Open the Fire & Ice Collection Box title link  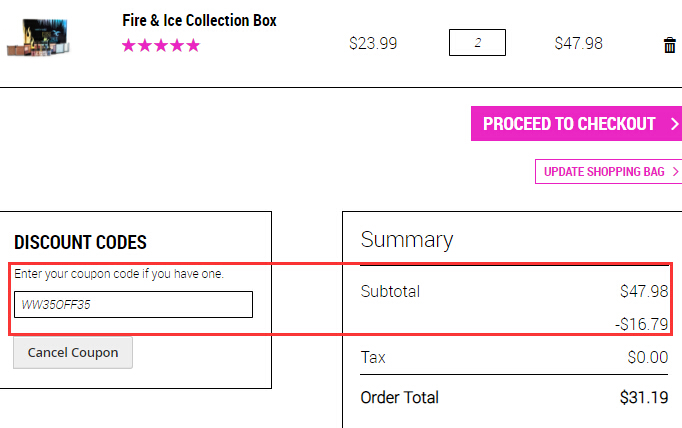[x=199, y=20]
